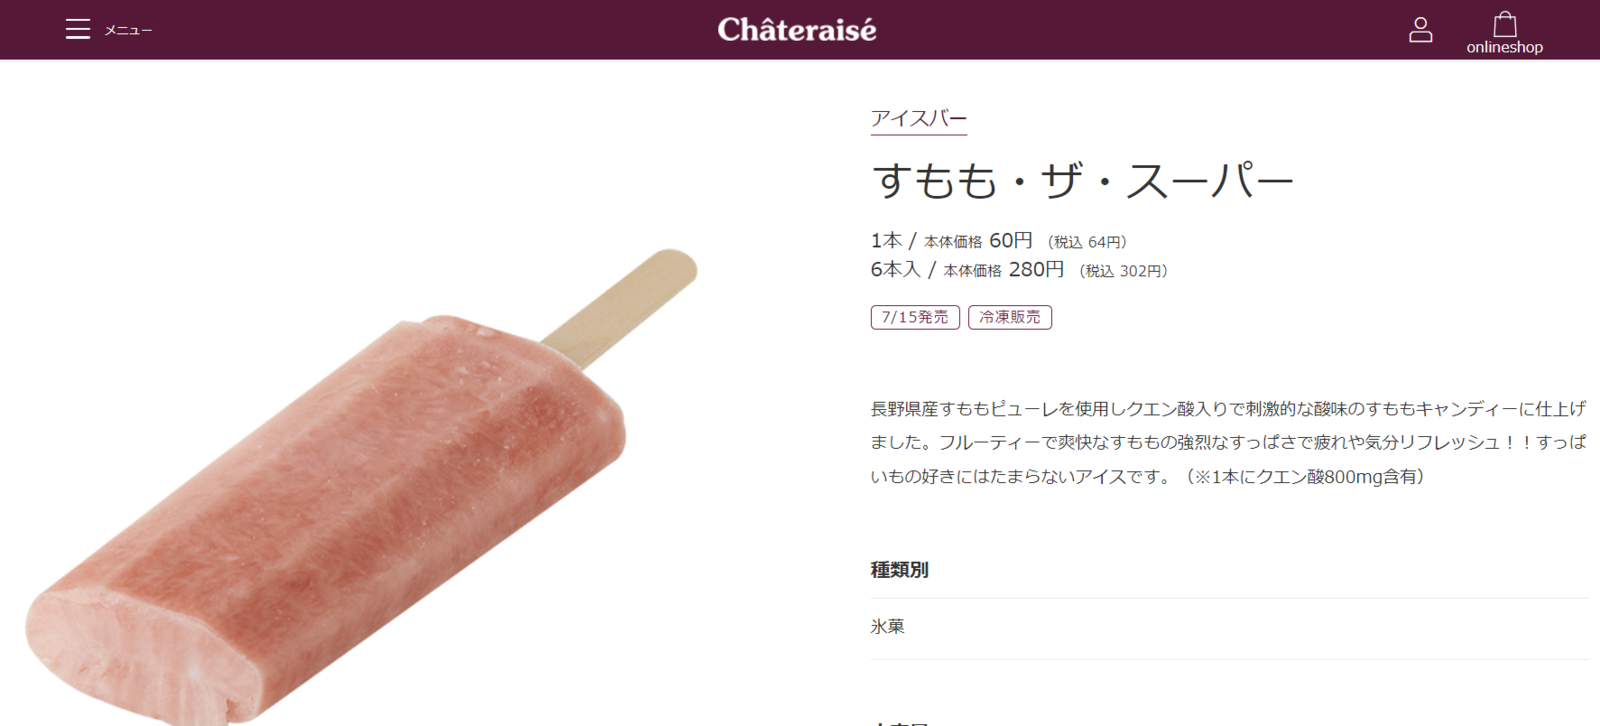Click the 税込 64円 tax-included price
The width and height of the screenshot is (1600, 726).
1088,242
